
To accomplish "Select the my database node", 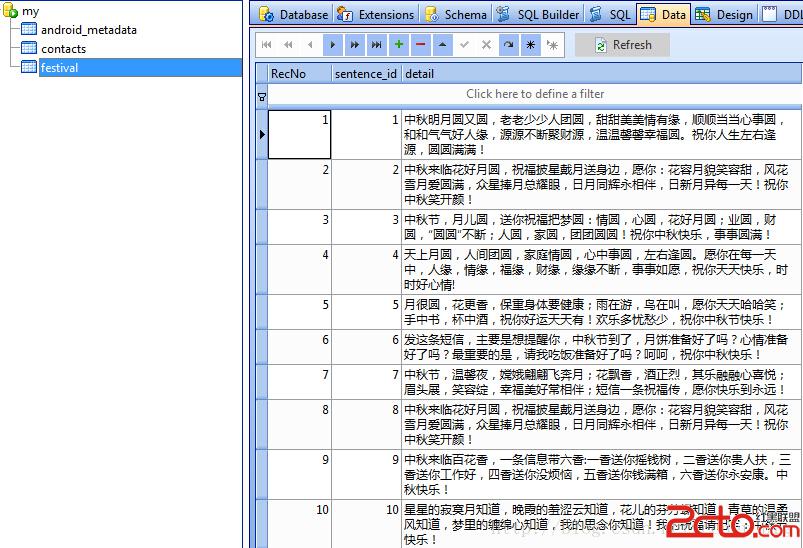I will [30, 11].
